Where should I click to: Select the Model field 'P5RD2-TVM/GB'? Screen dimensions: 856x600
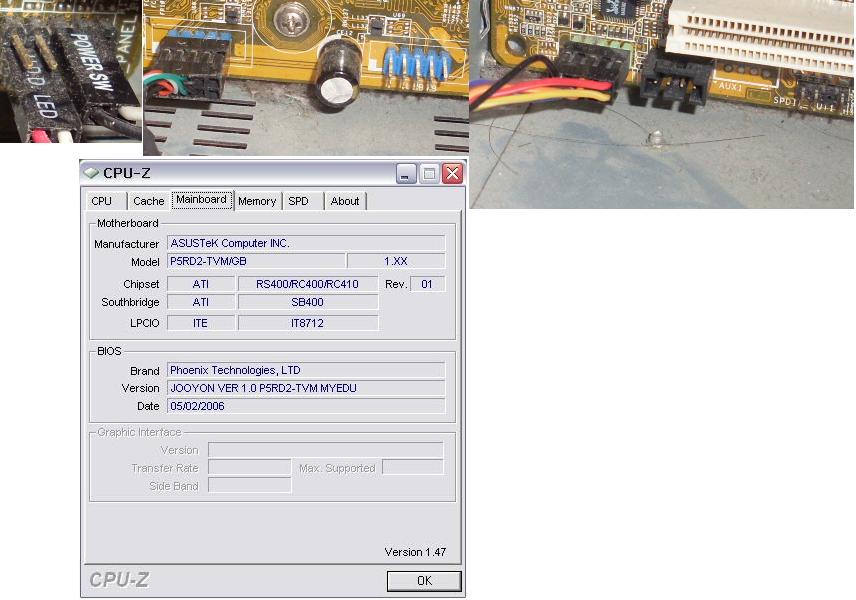click(x=256, y=262)
